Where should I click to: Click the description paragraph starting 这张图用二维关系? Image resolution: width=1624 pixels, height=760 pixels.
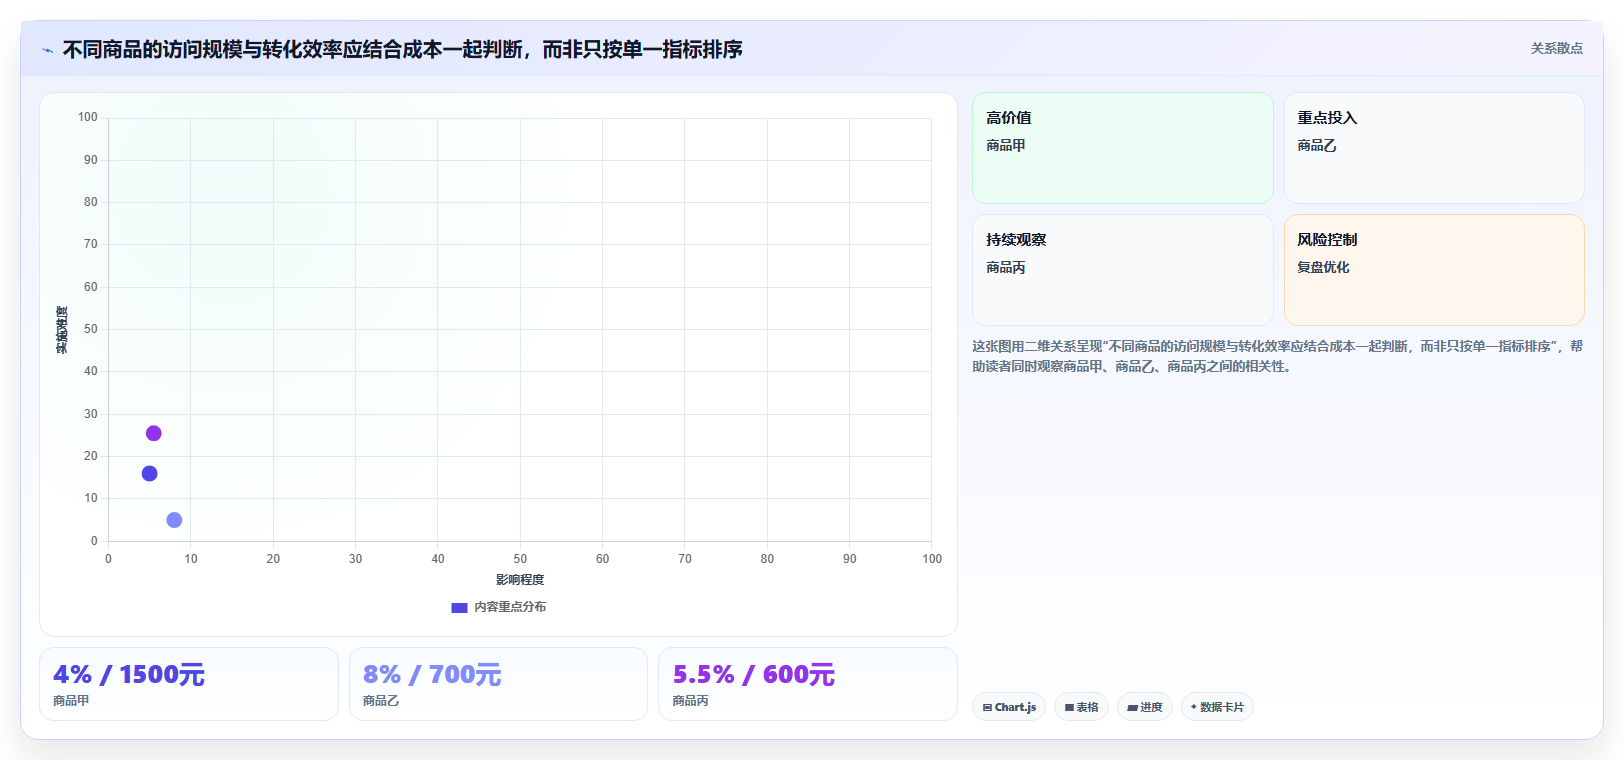(1277, 356)
